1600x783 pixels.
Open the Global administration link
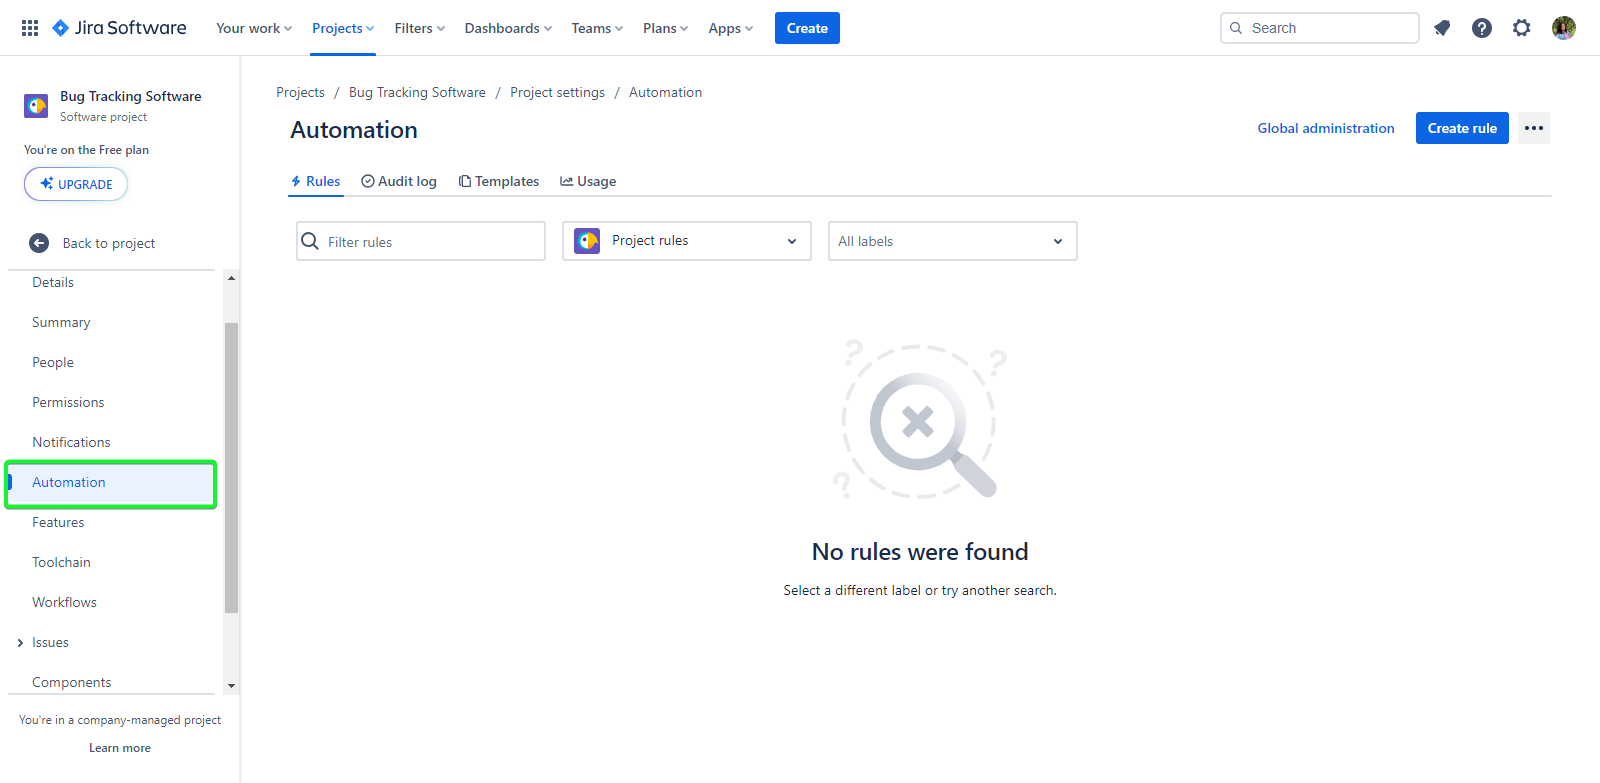1325,128
